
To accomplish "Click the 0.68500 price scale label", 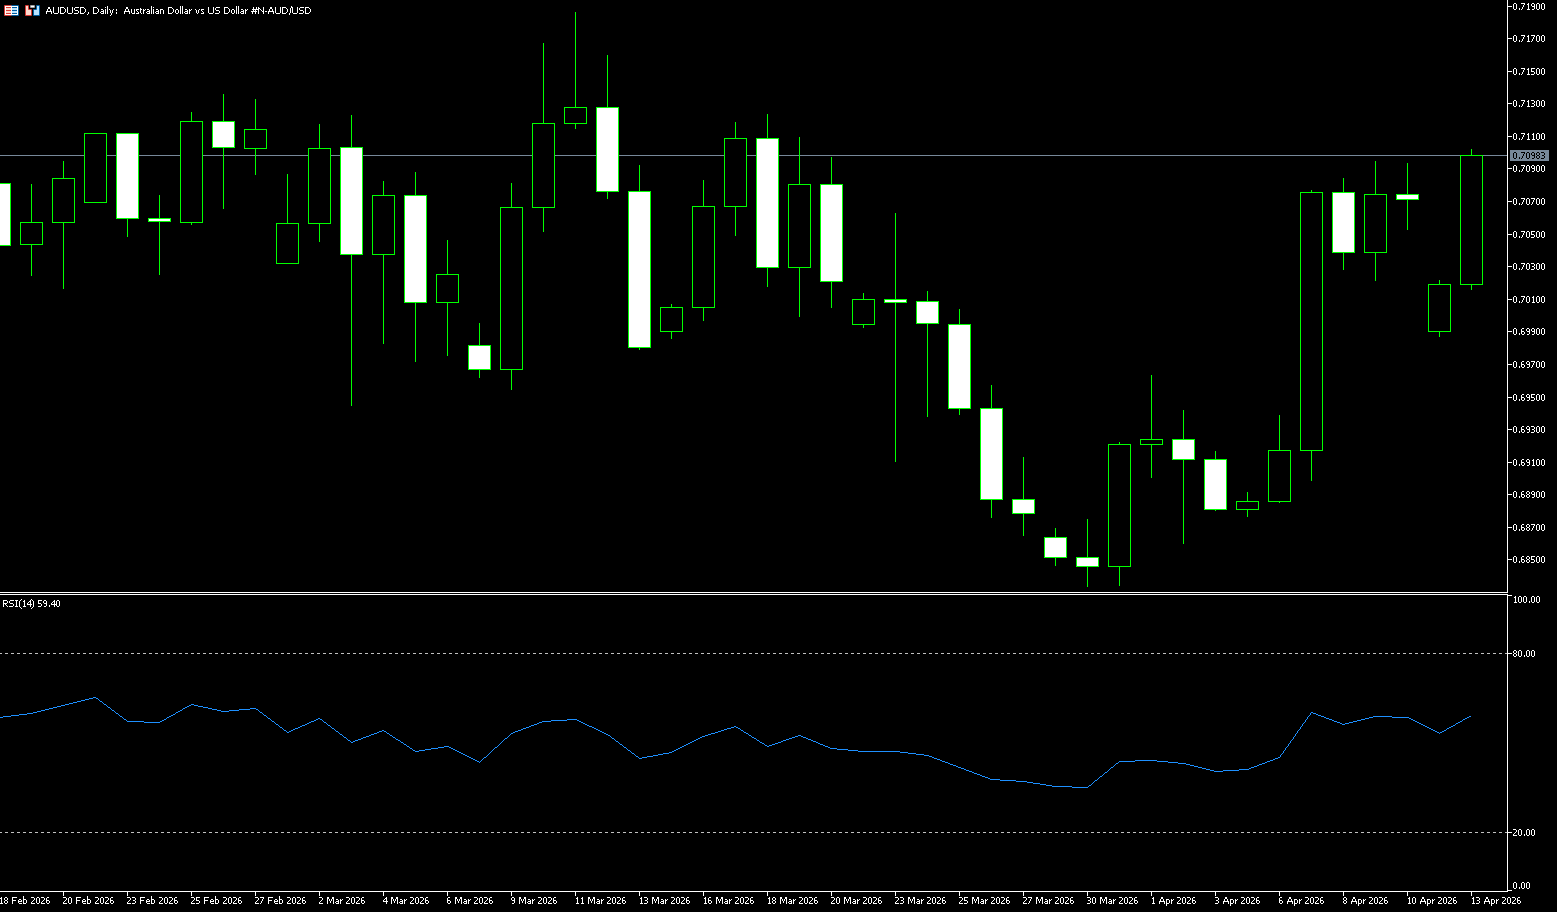I will 1530,560.
